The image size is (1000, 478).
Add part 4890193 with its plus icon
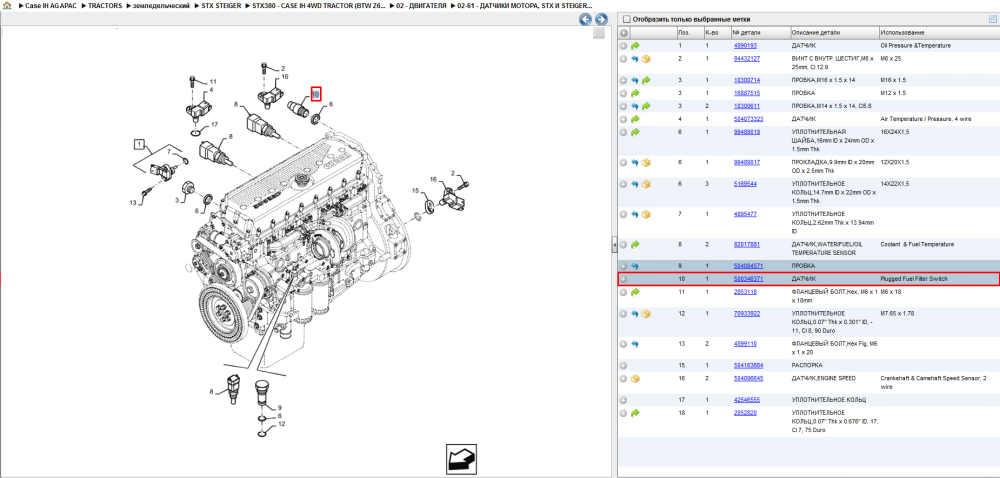tap(624, 46)
